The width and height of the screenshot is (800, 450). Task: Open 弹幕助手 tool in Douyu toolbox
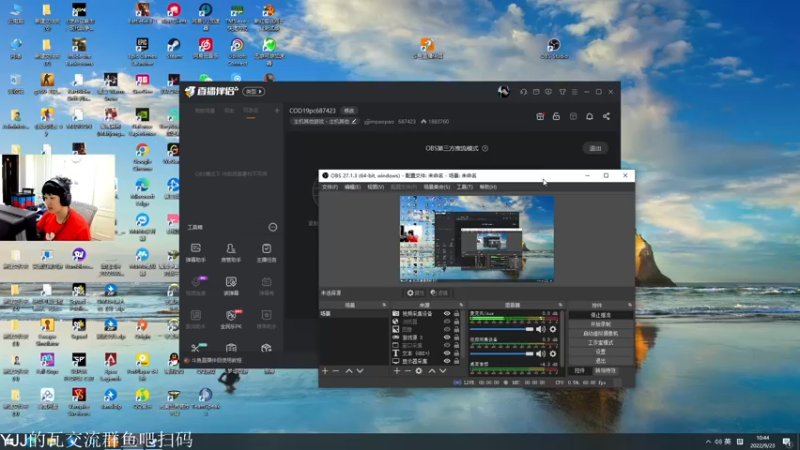[195, 253]
